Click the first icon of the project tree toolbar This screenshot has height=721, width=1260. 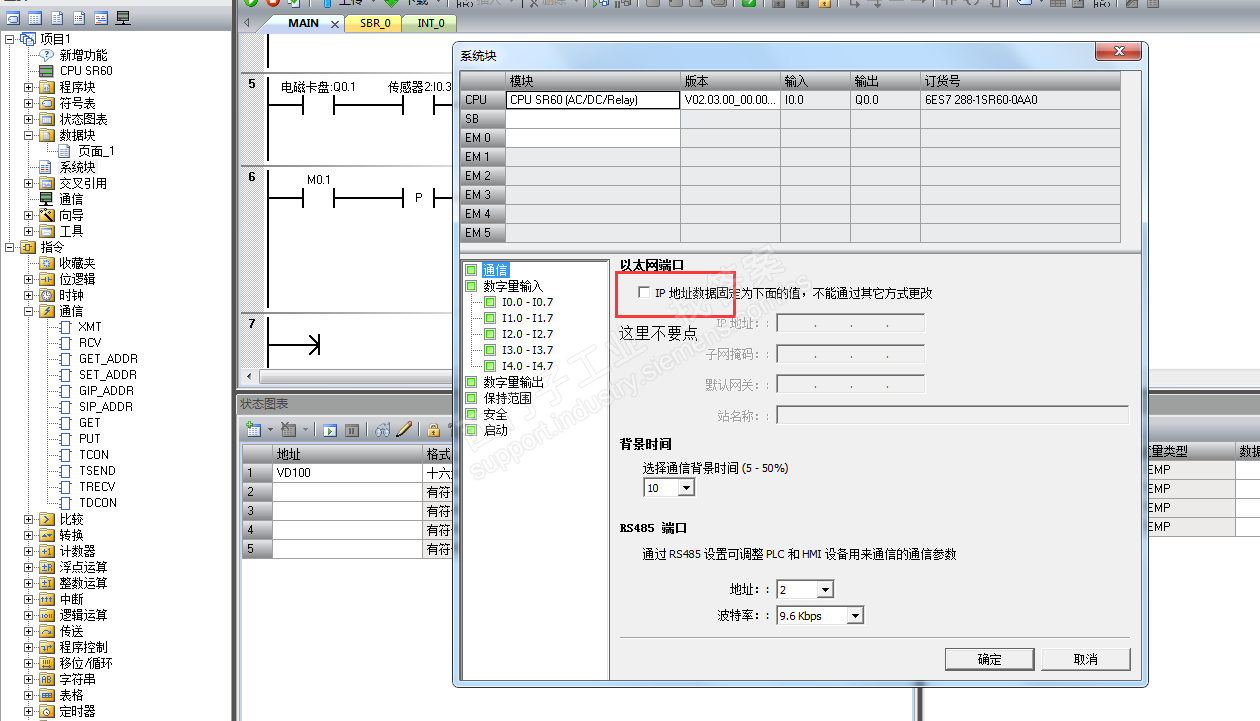click(13, 18)
